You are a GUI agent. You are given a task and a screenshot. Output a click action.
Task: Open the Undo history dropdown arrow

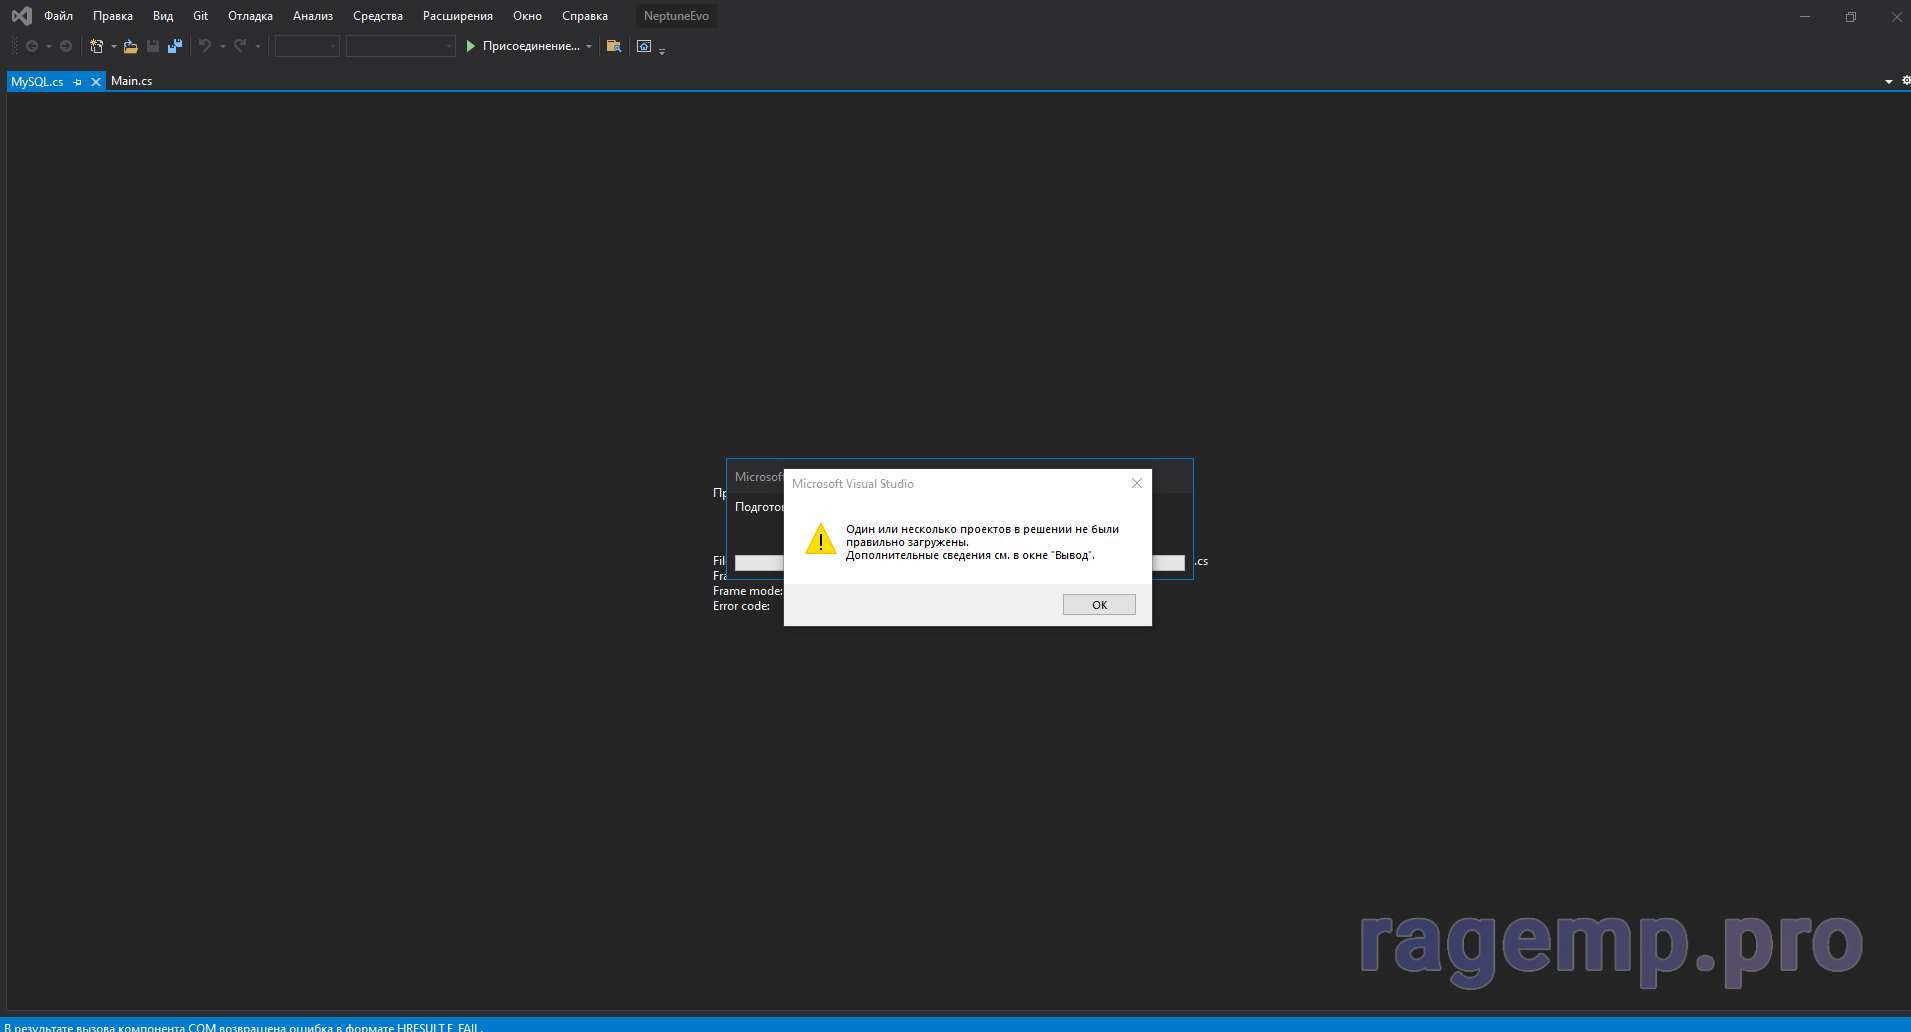[222, 46]
